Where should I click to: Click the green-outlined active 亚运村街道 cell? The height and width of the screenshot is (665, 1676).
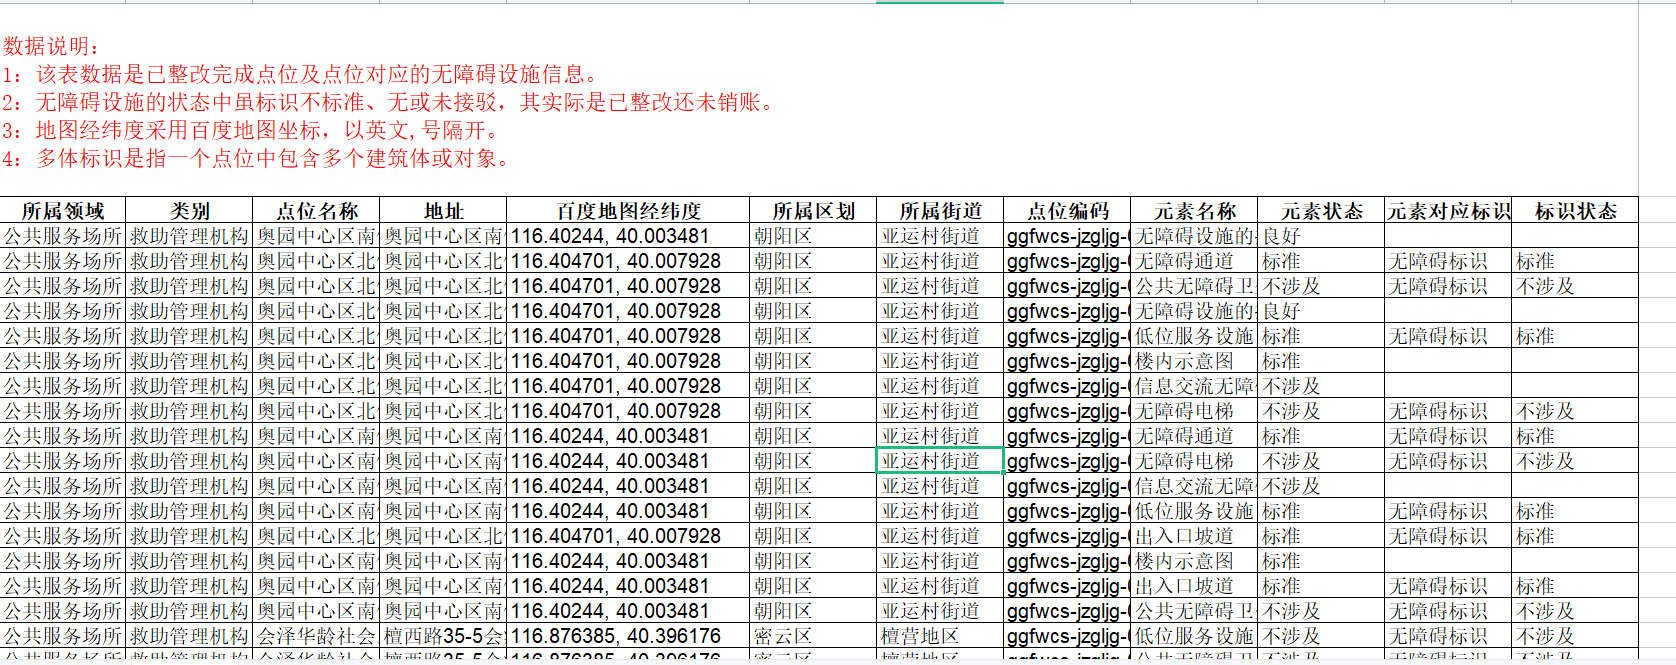coord(940,461)
